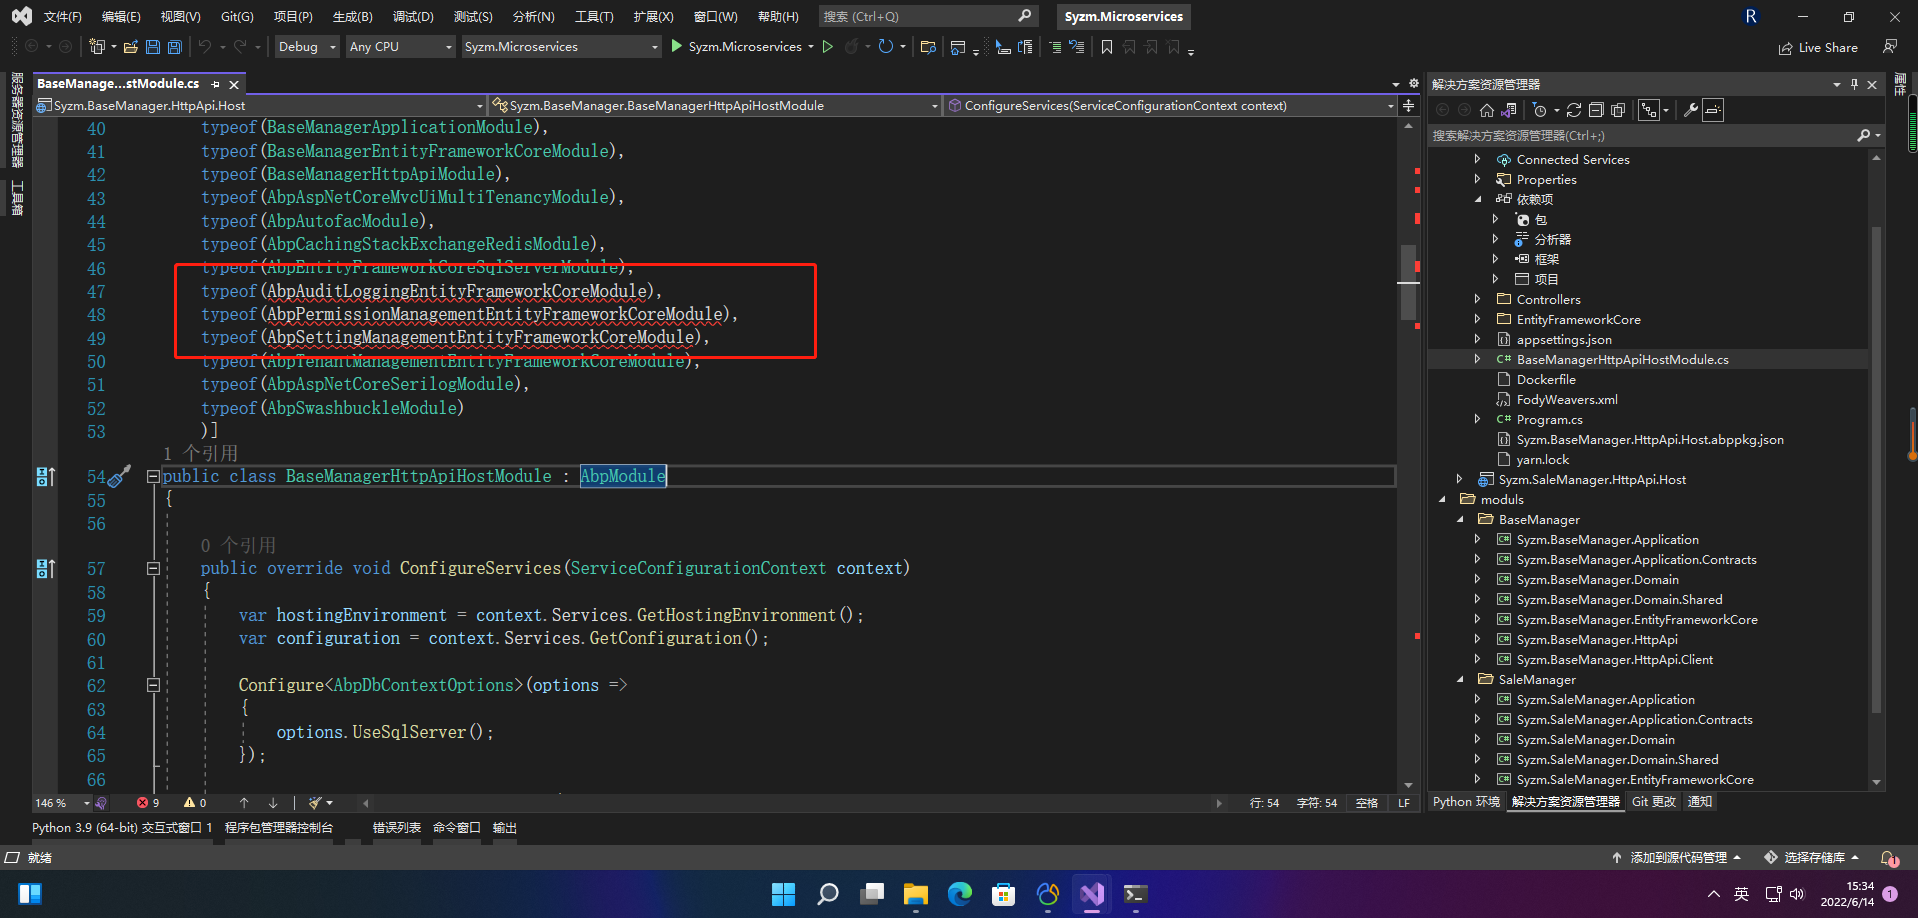Click the Solution Explorer search magnifier icon
The image size is (1918, 918).
(1863, 136)
